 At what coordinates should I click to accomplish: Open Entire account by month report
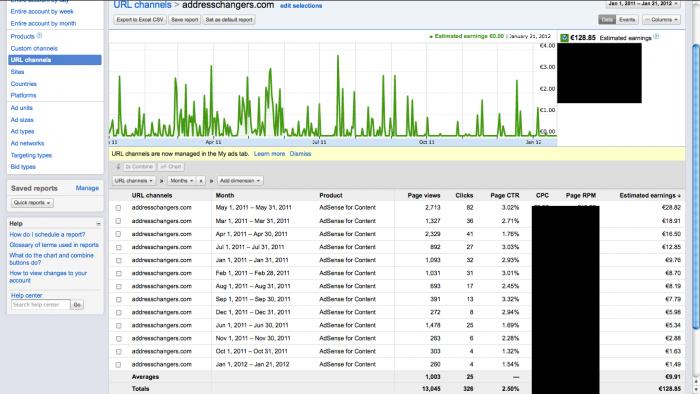click(43, 23)
